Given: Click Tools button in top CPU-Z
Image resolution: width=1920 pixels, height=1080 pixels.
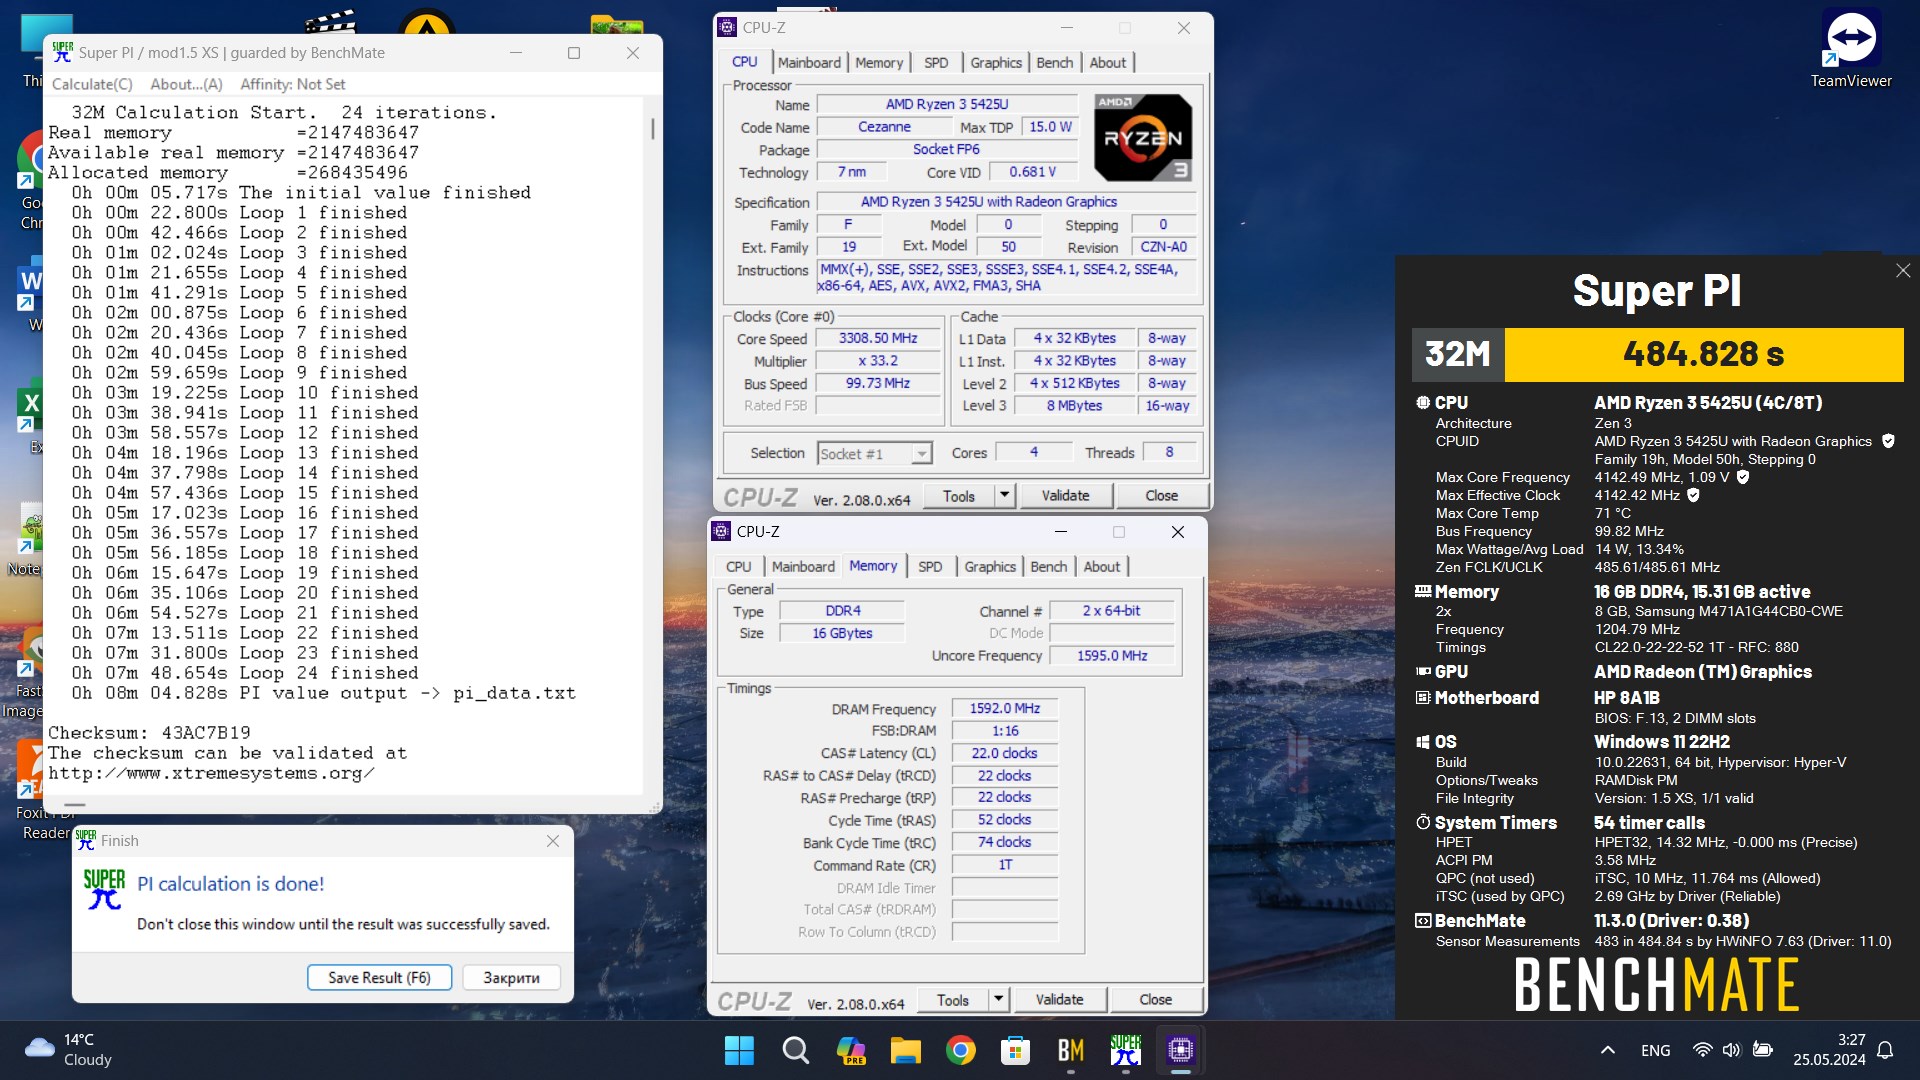Looking at the screenshot, I should pyautogui.click(x=958, y=495).
